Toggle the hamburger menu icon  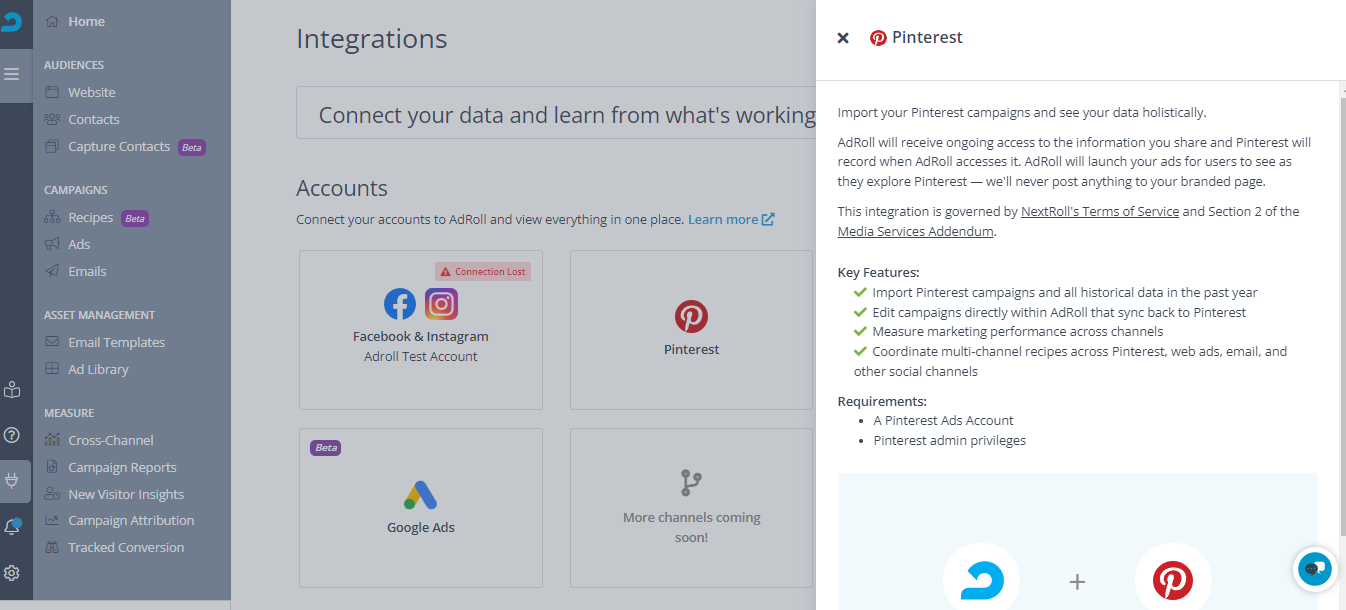[x=12, y=74]
